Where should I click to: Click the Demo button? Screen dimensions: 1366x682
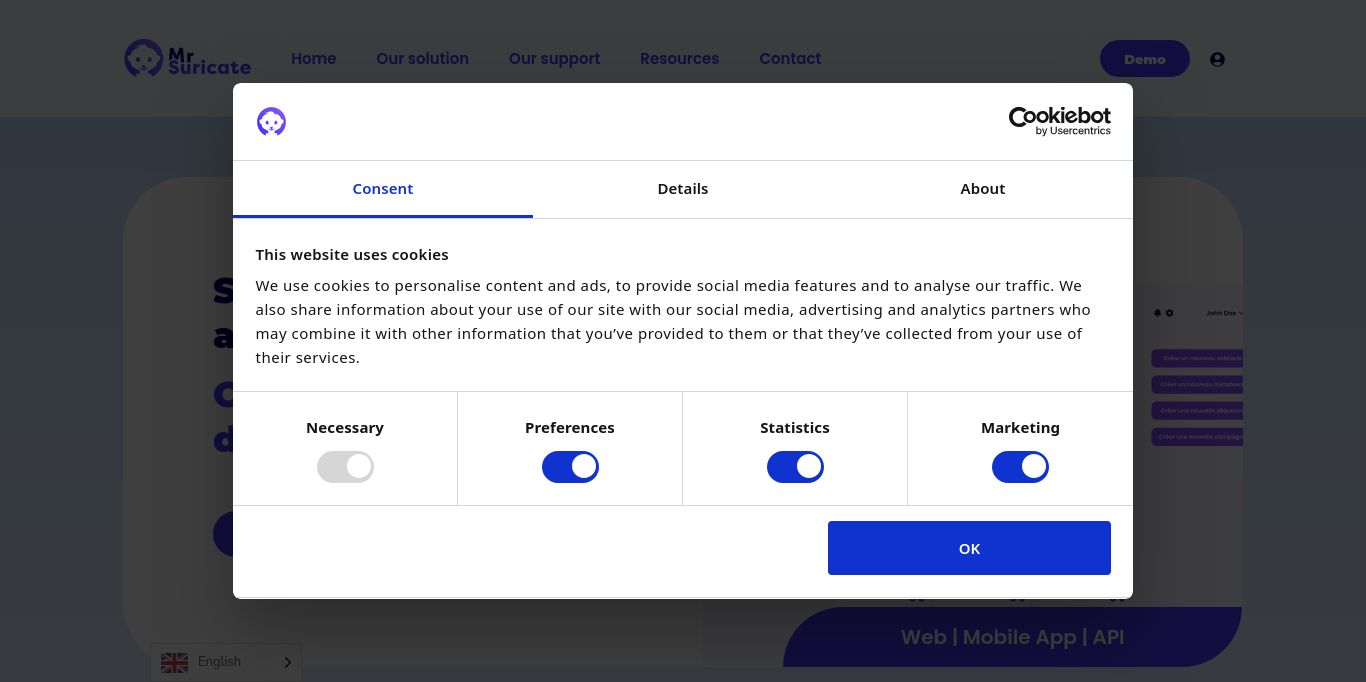(x=1144, y=59)
